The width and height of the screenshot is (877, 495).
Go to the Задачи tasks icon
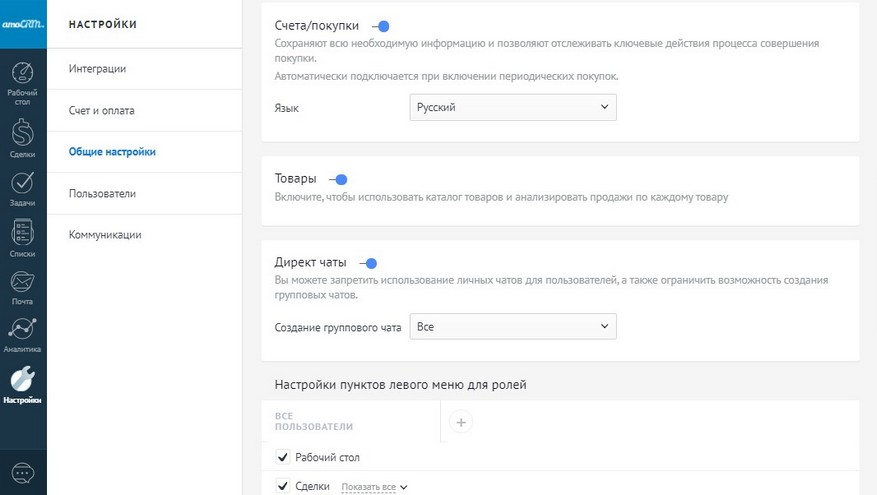(23, 183)
